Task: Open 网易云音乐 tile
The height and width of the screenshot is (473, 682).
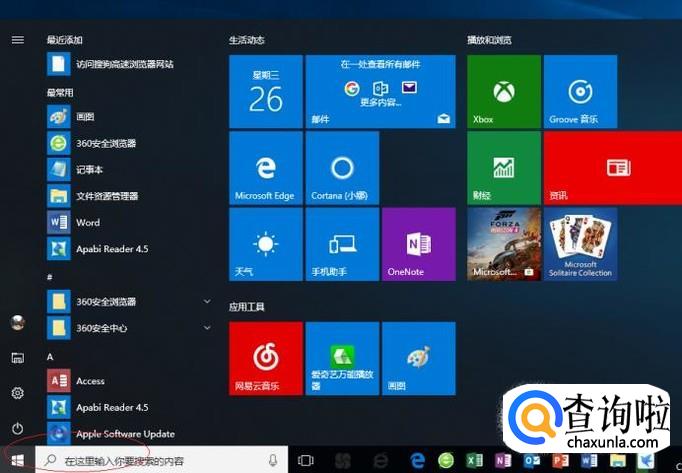Action: coord(266,358)
